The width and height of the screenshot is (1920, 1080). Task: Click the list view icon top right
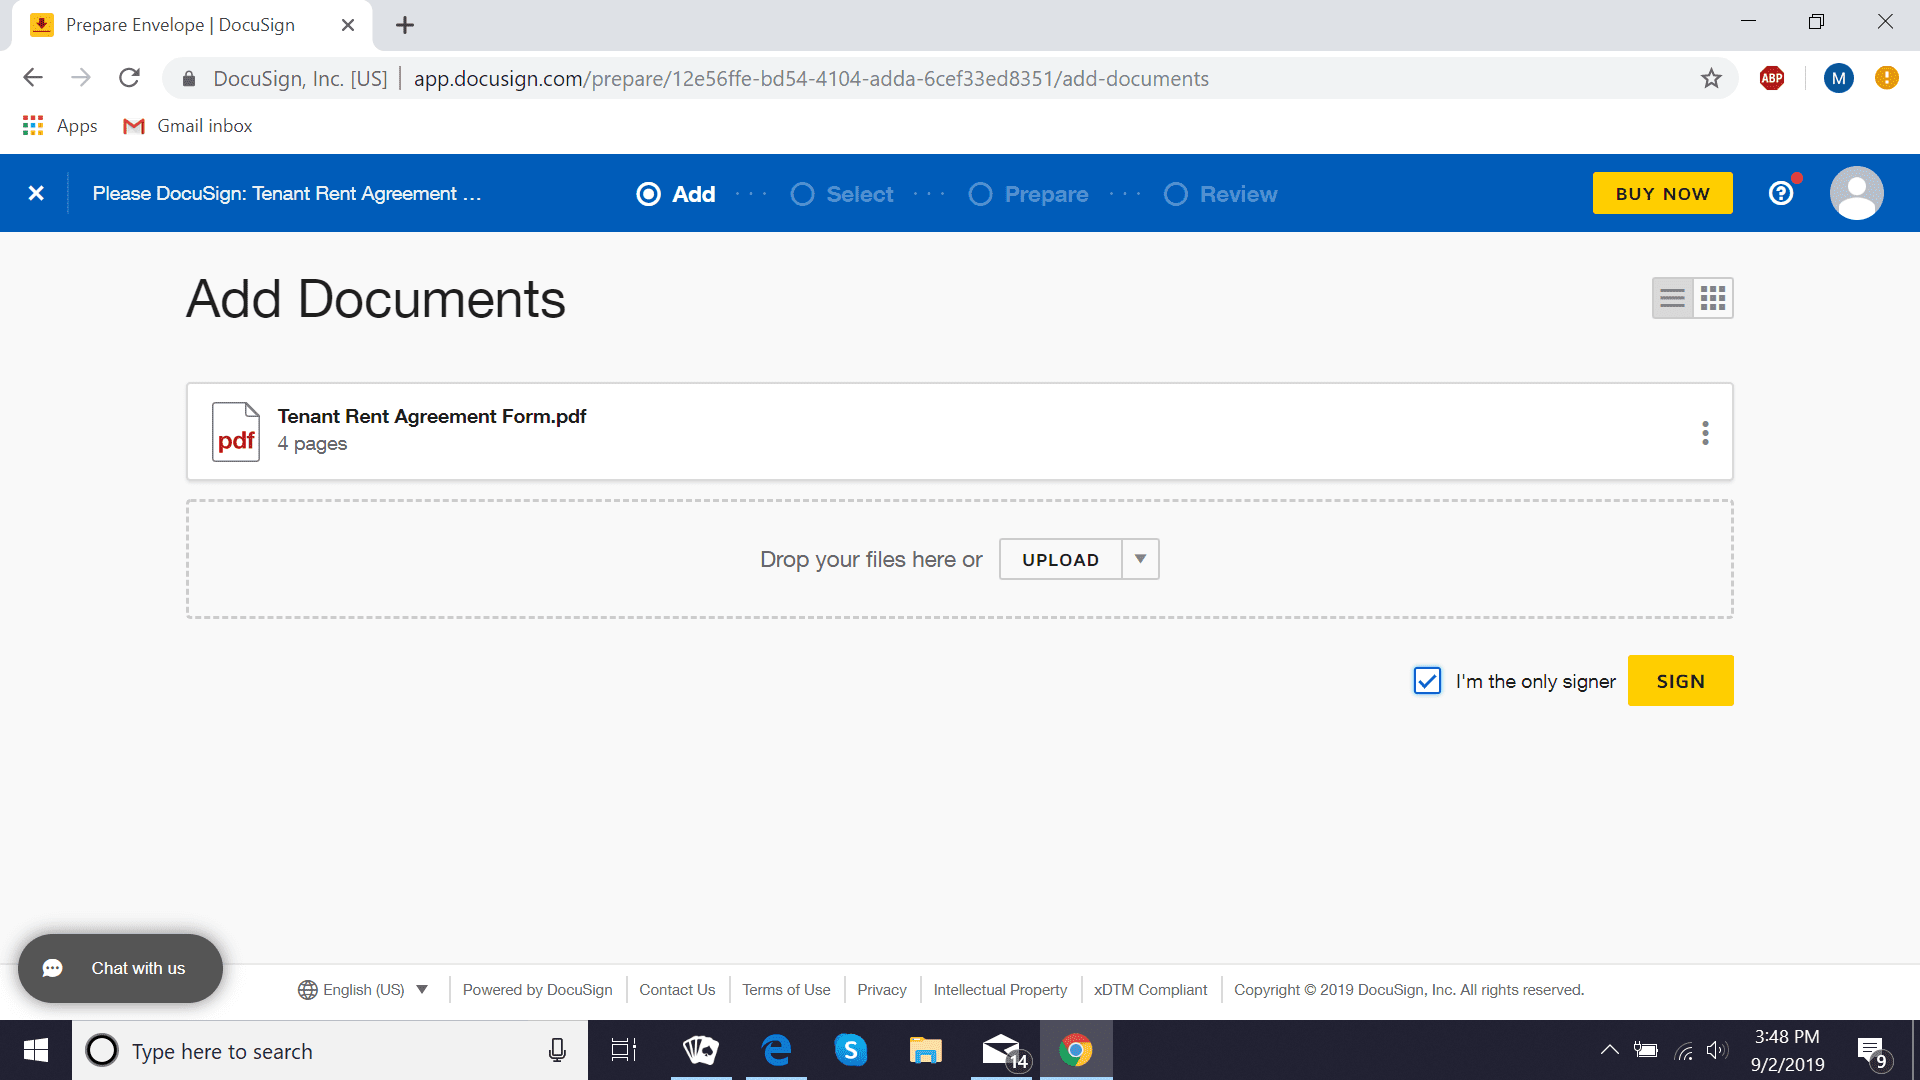coord(1672,298)
